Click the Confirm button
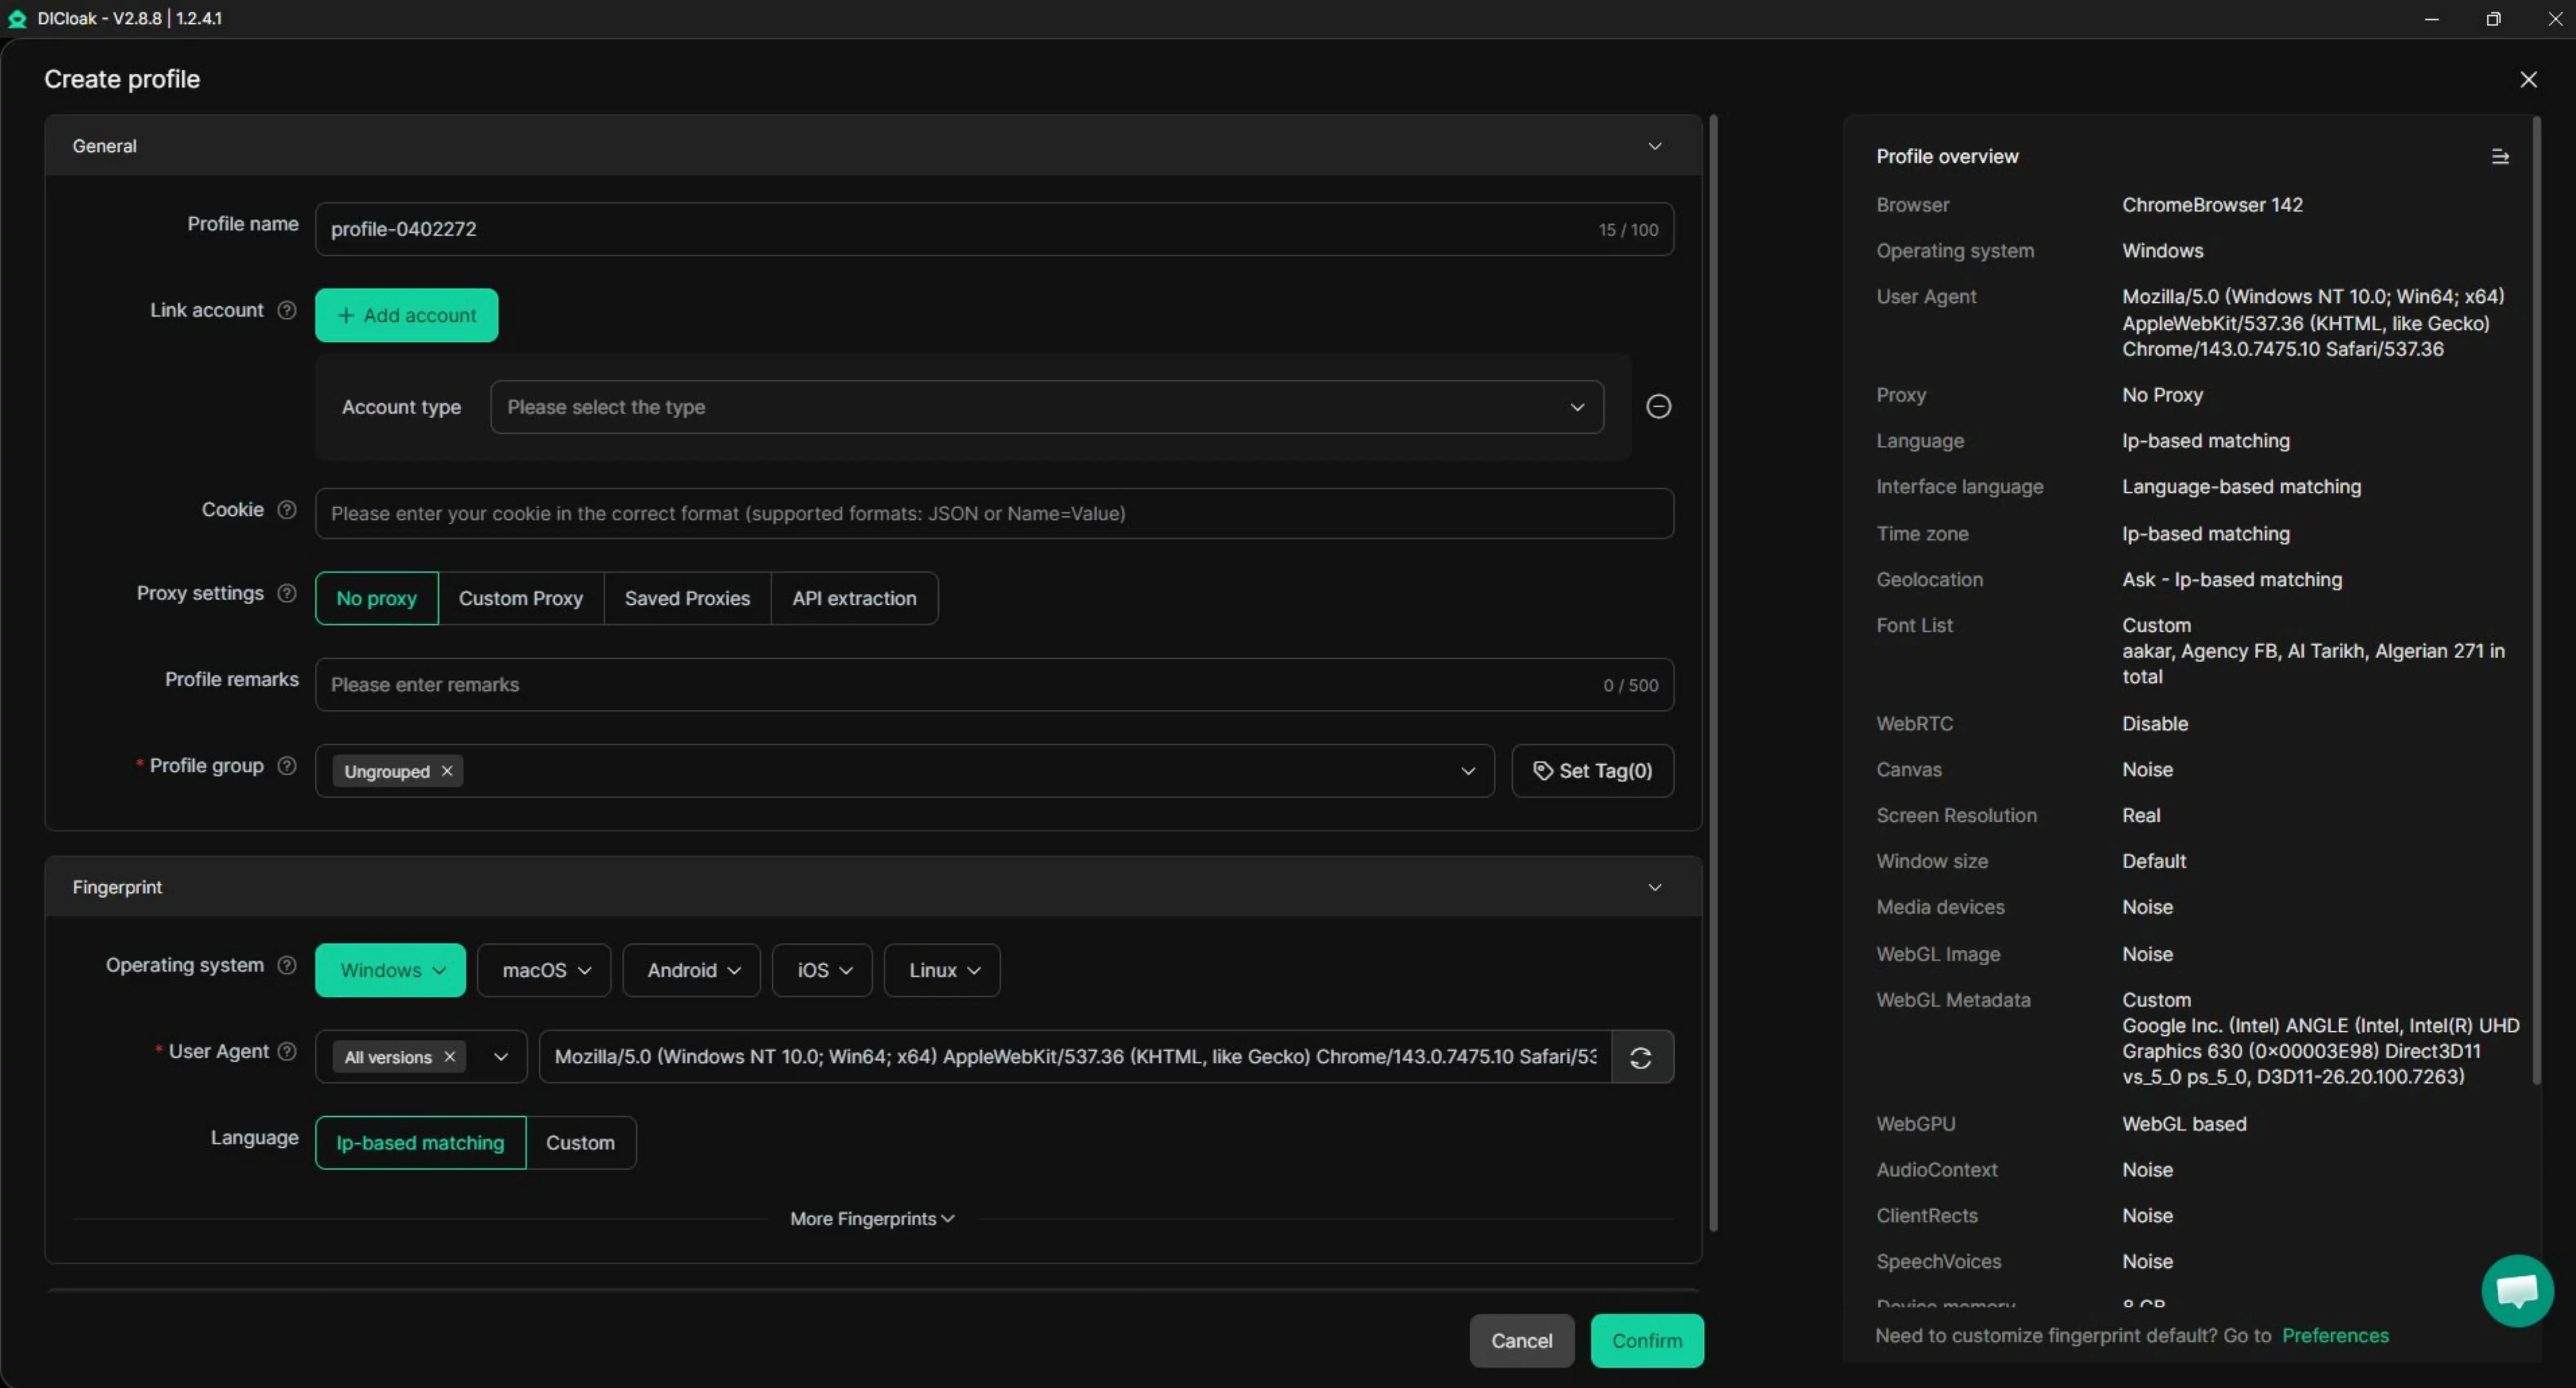 click(x=1646, y=1340)
